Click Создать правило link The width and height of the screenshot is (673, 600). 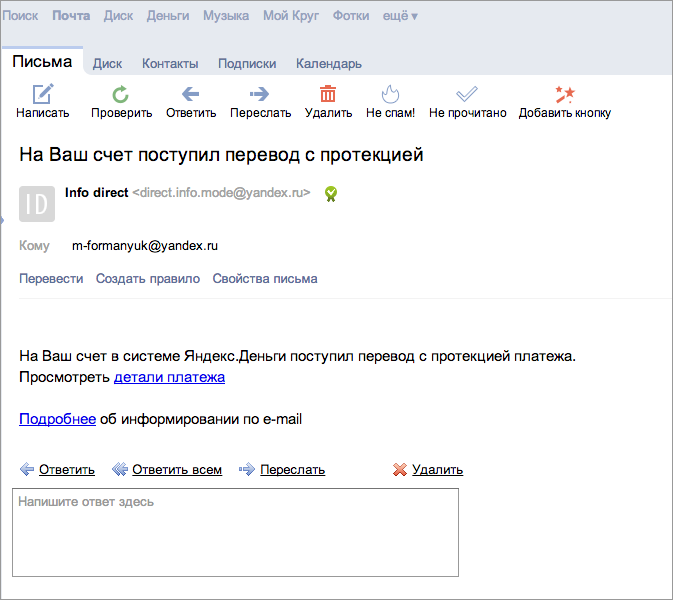(148, 279)
